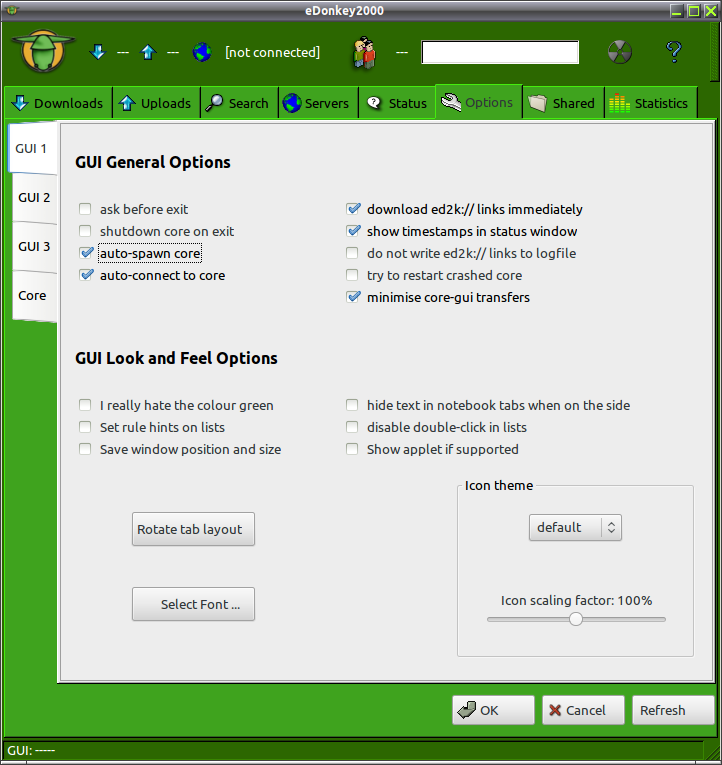Click the Rotate tab layout button
722x765 pixels.
coord(193,529)
